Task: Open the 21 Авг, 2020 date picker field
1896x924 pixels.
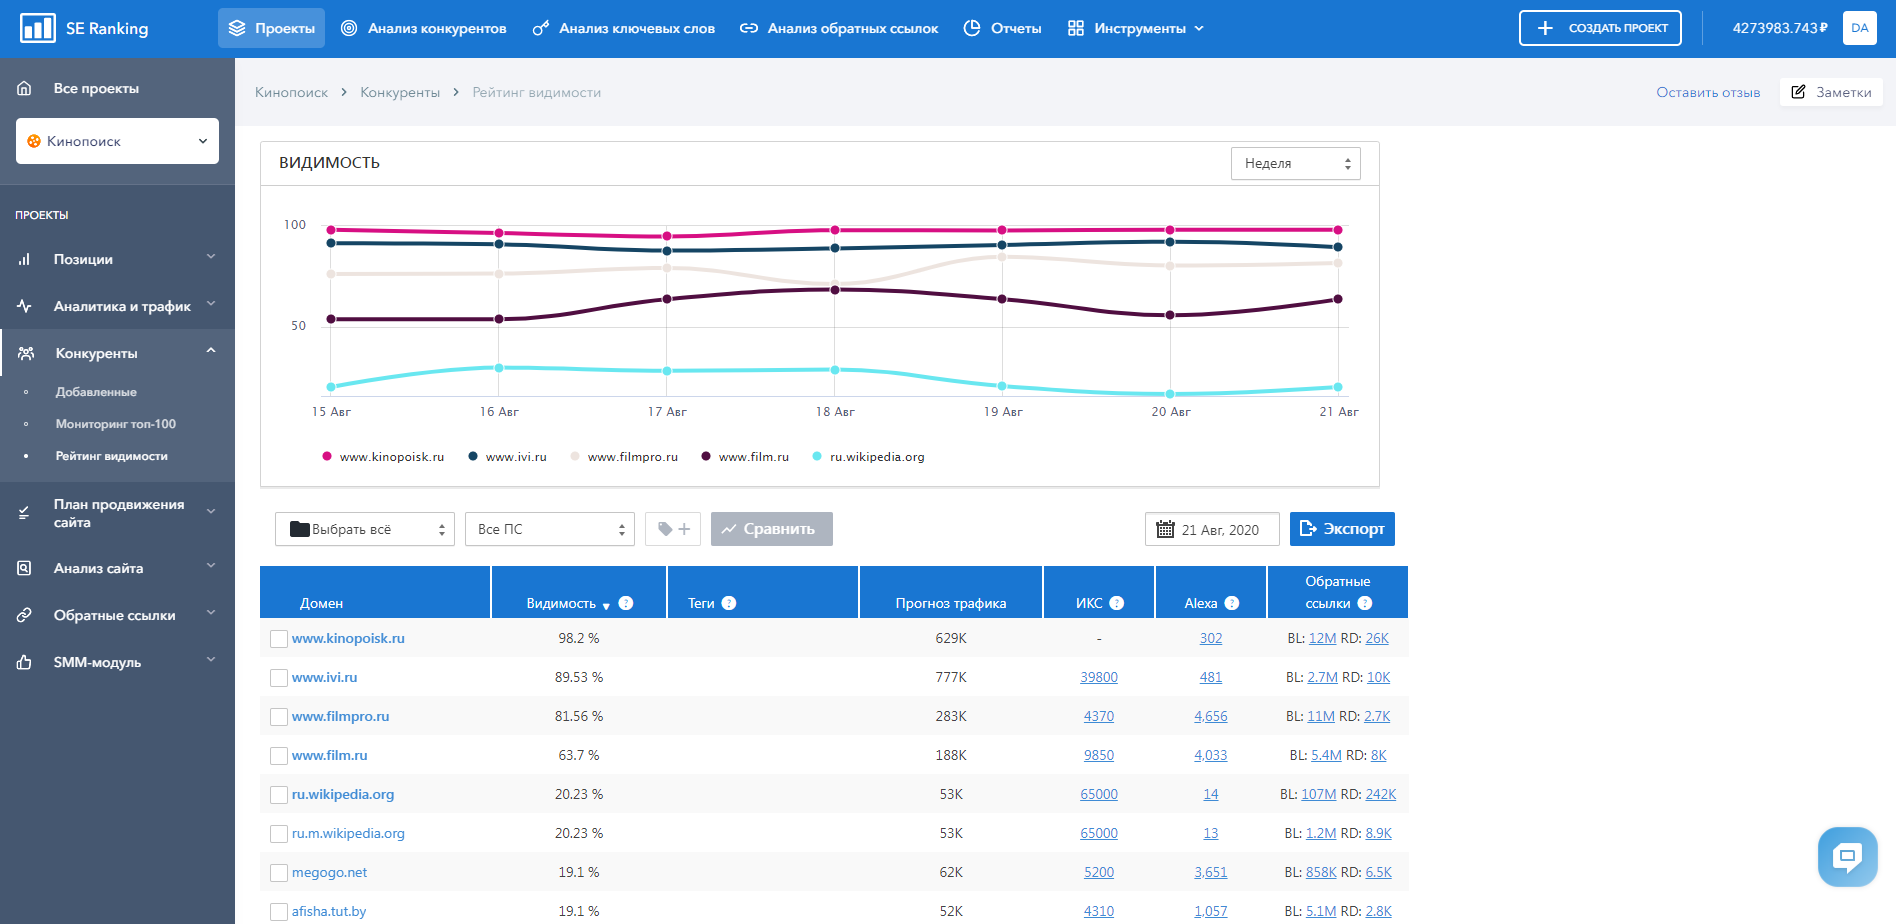Action: [1212, 529]
